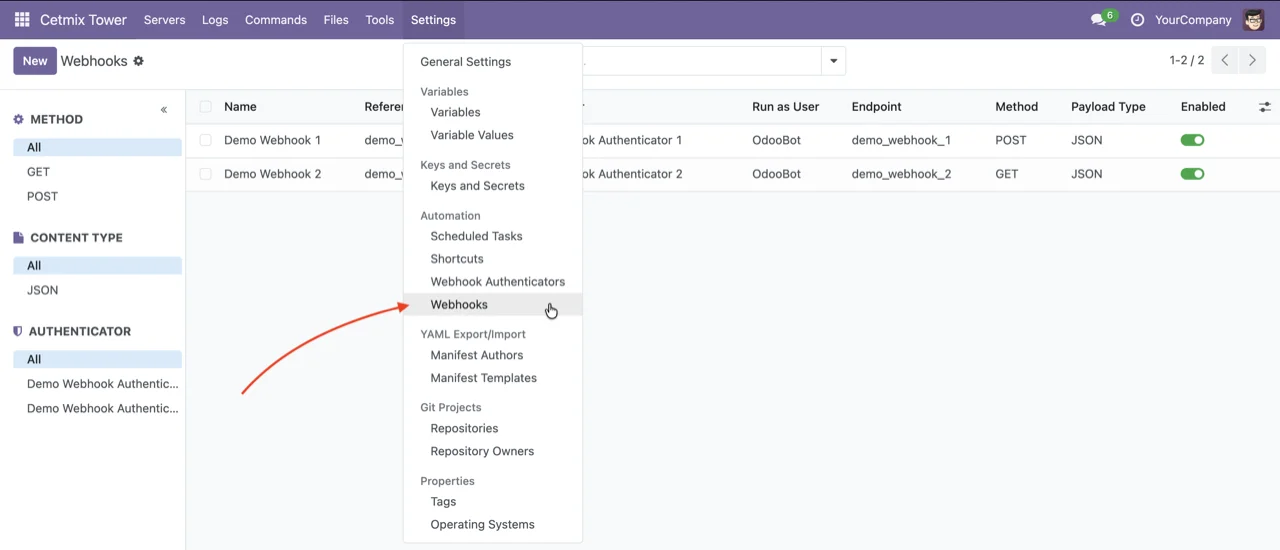Open the Servers menu
This screenshot has width=1280, height=550.
pos(164,20)
